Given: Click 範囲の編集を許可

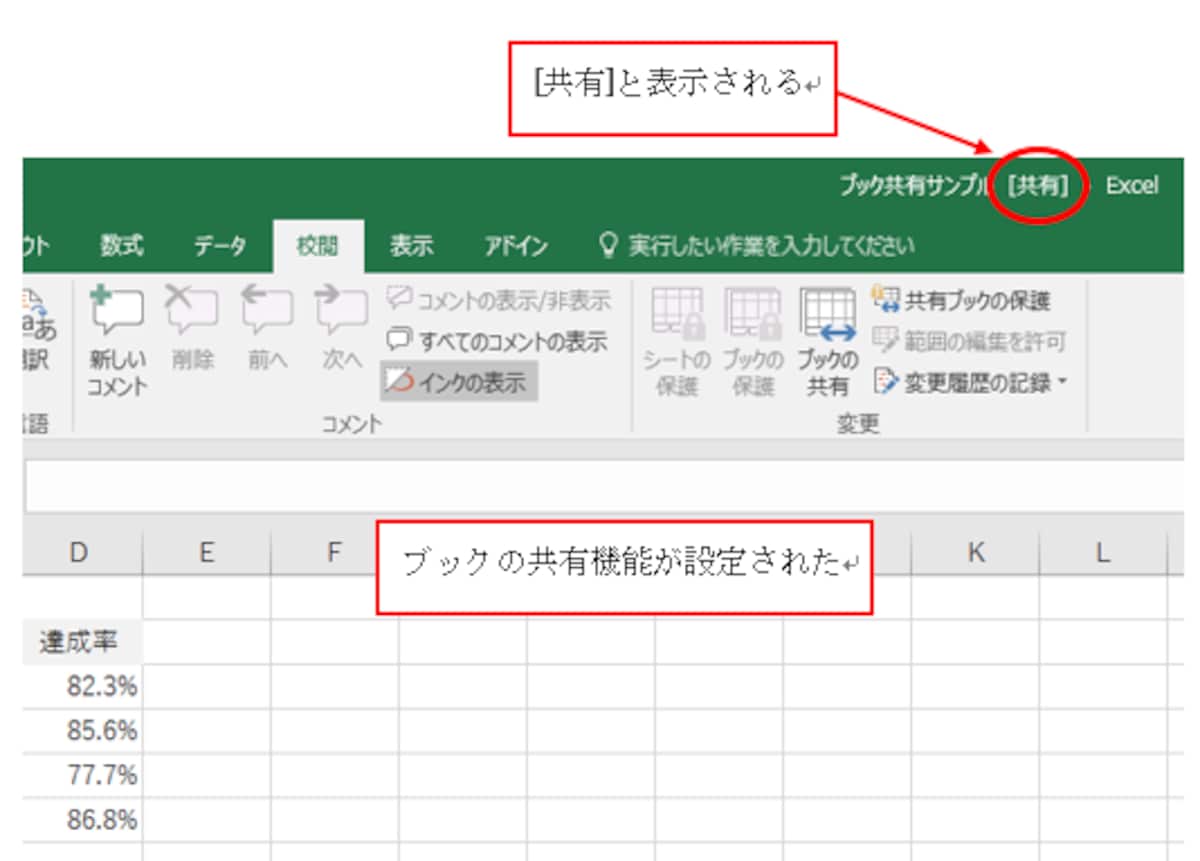Looking at the screenshot, I should (x=969, y=341).
